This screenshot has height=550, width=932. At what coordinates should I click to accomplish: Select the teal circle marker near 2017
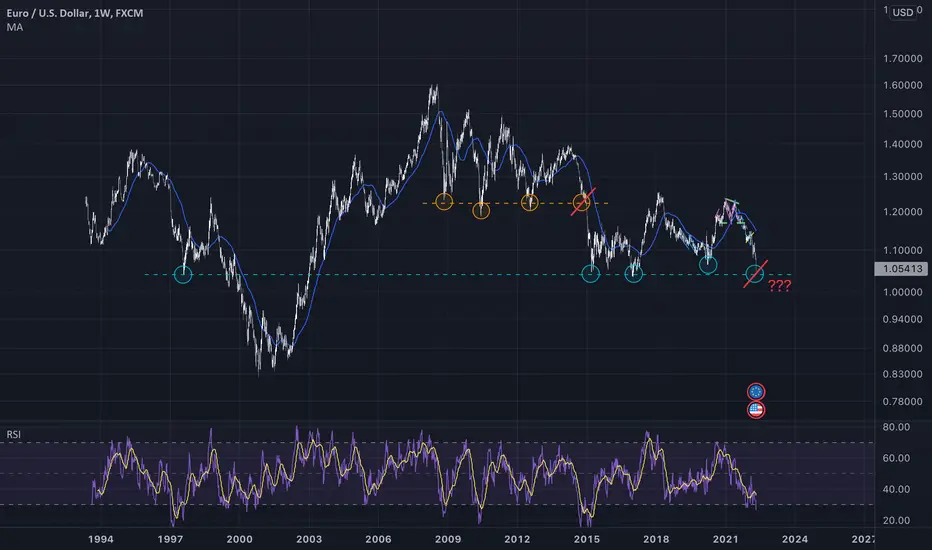pyautogui.click(x=634, y=274)
